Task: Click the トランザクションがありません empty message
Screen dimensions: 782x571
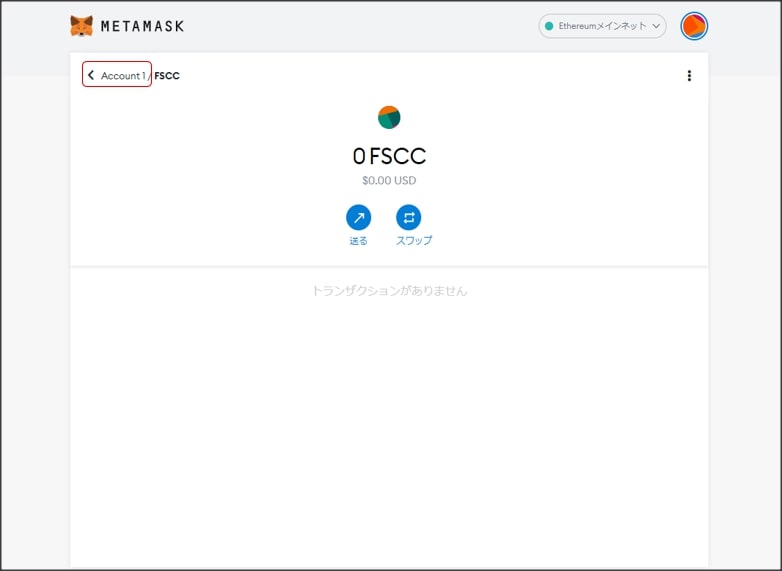Action: click(x=389, y=291)
